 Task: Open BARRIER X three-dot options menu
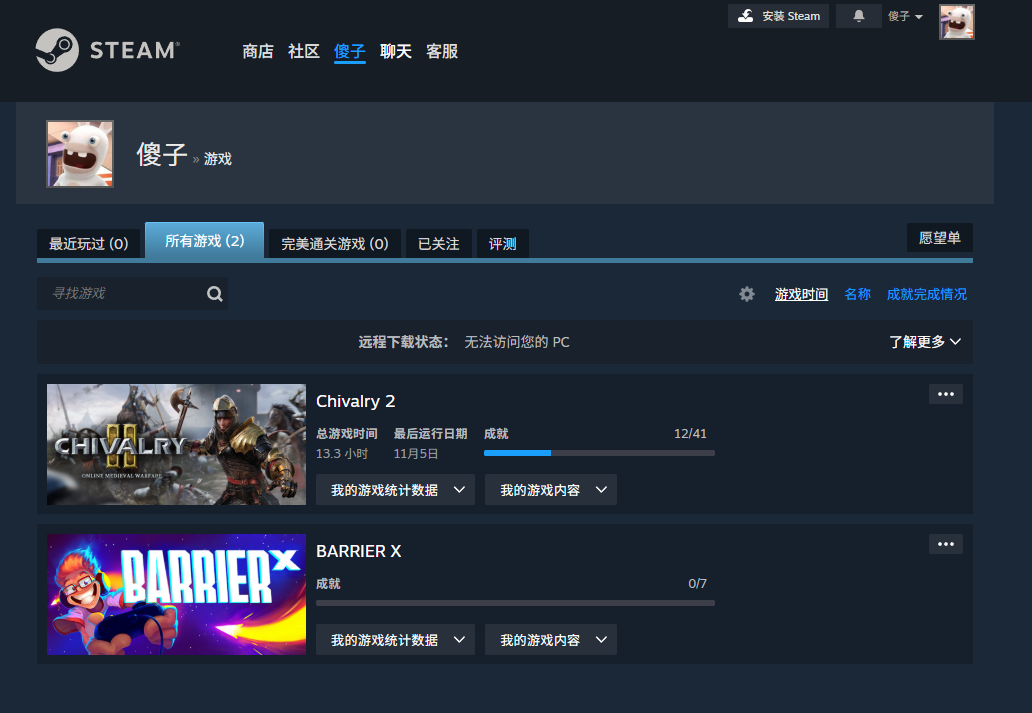click(x=945, y=544)
